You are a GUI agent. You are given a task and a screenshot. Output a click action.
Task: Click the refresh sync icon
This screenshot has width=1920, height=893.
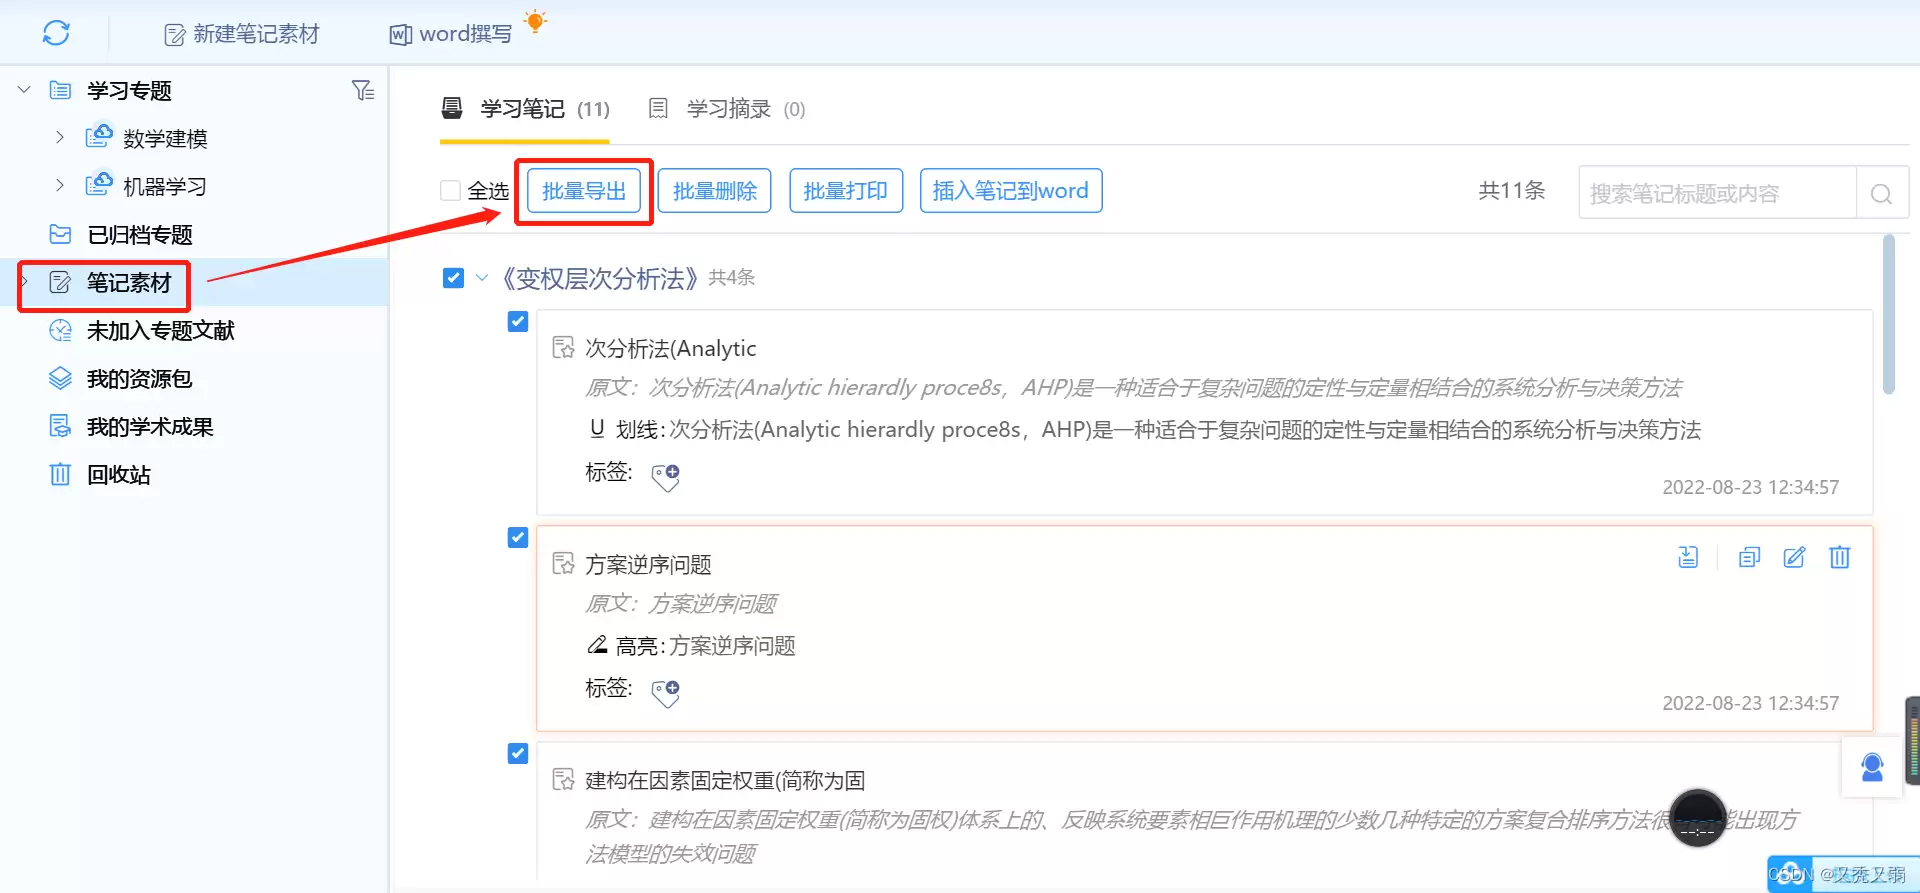(56, 33)
